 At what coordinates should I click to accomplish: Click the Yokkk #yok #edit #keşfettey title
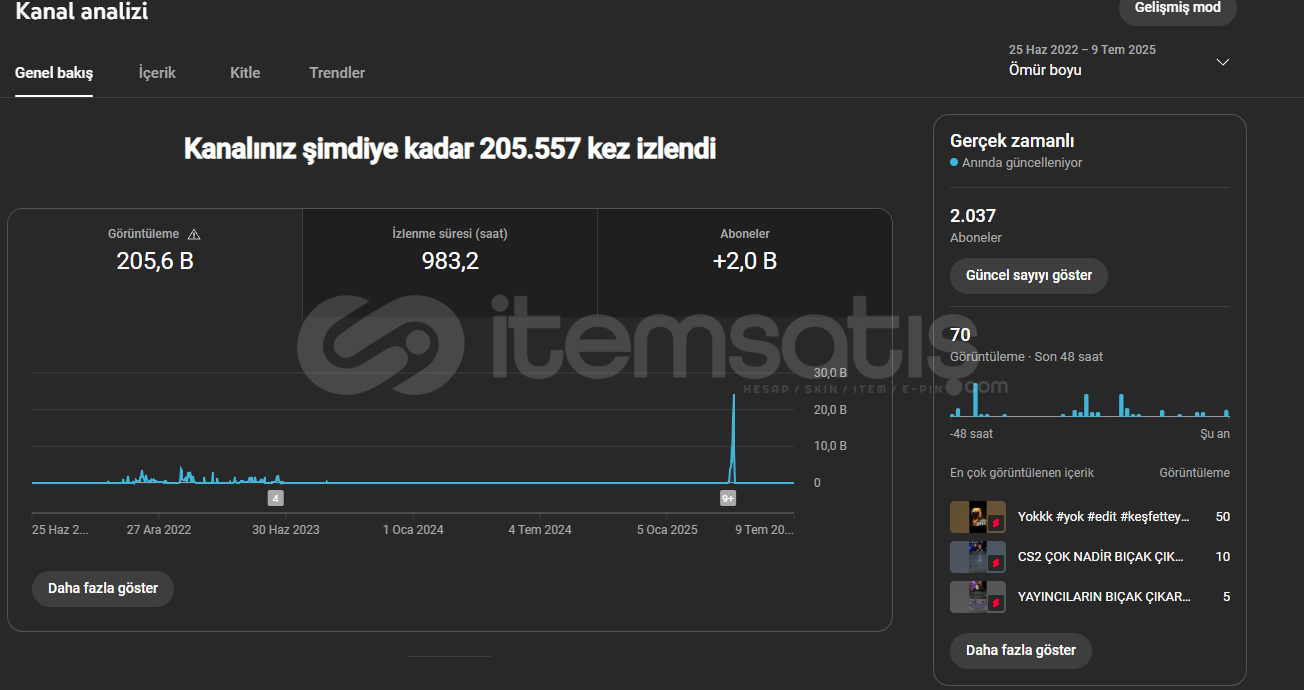(1104, 517)
